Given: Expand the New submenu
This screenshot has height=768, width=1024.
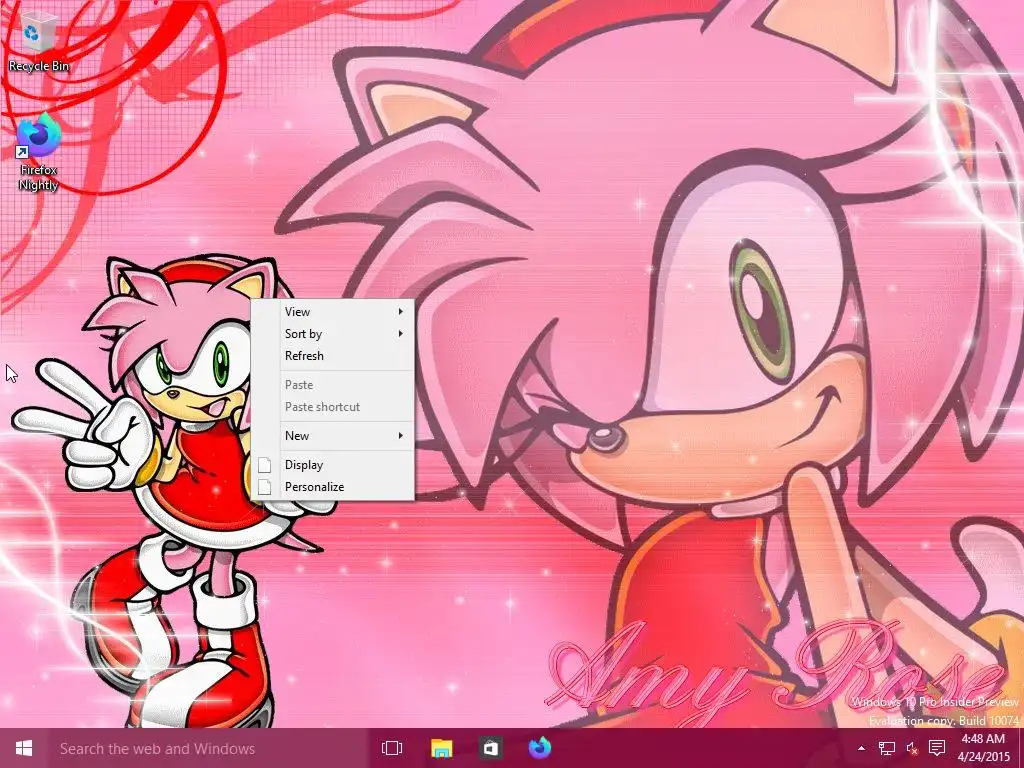Looking at the screenshot, I should coord(333,436).
